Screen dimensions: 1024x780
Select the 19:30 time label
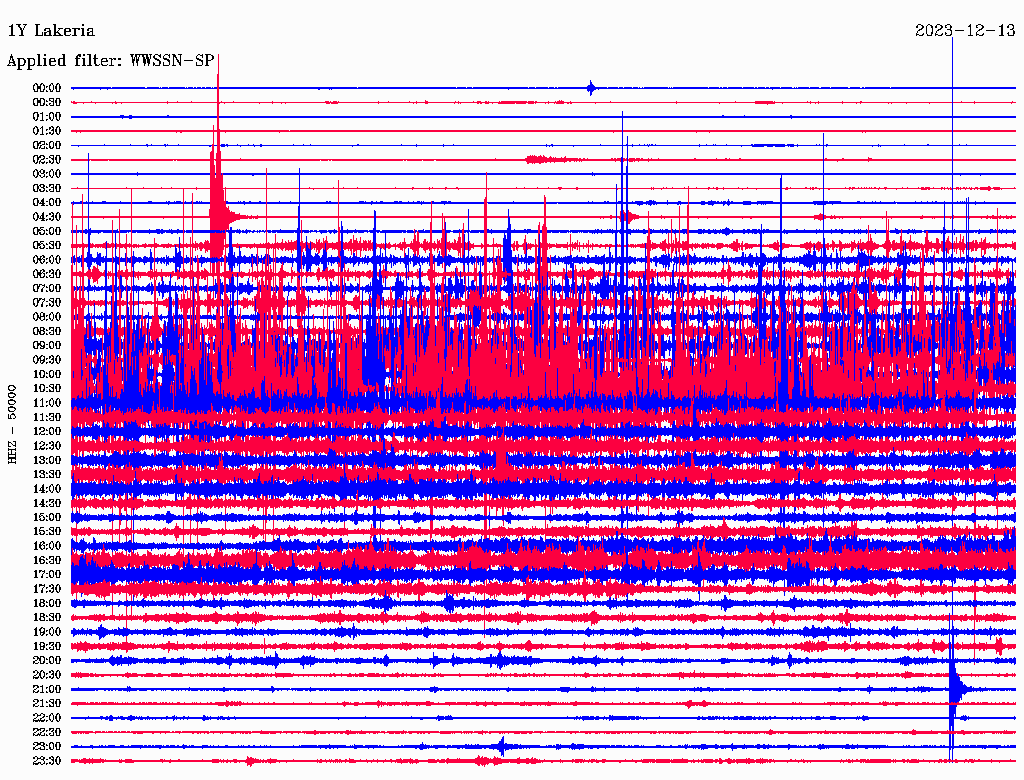(x=47, y=647)
